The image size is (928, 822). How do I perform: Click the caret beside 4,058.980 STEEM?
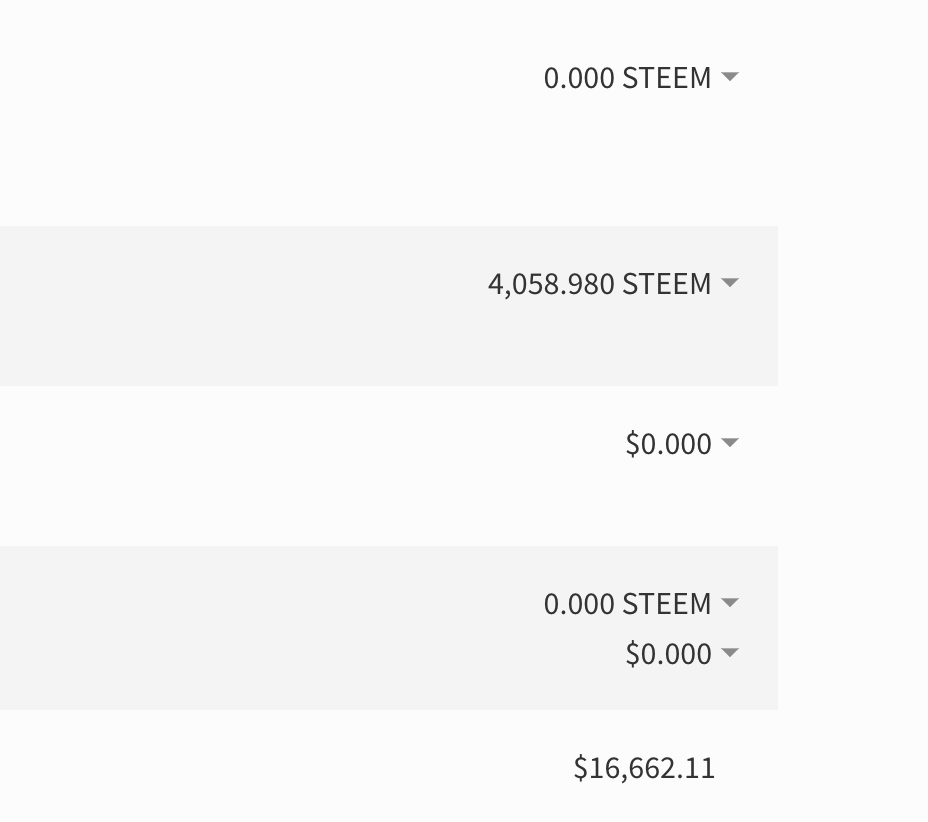pyautogui.click(x=730, y=283)
